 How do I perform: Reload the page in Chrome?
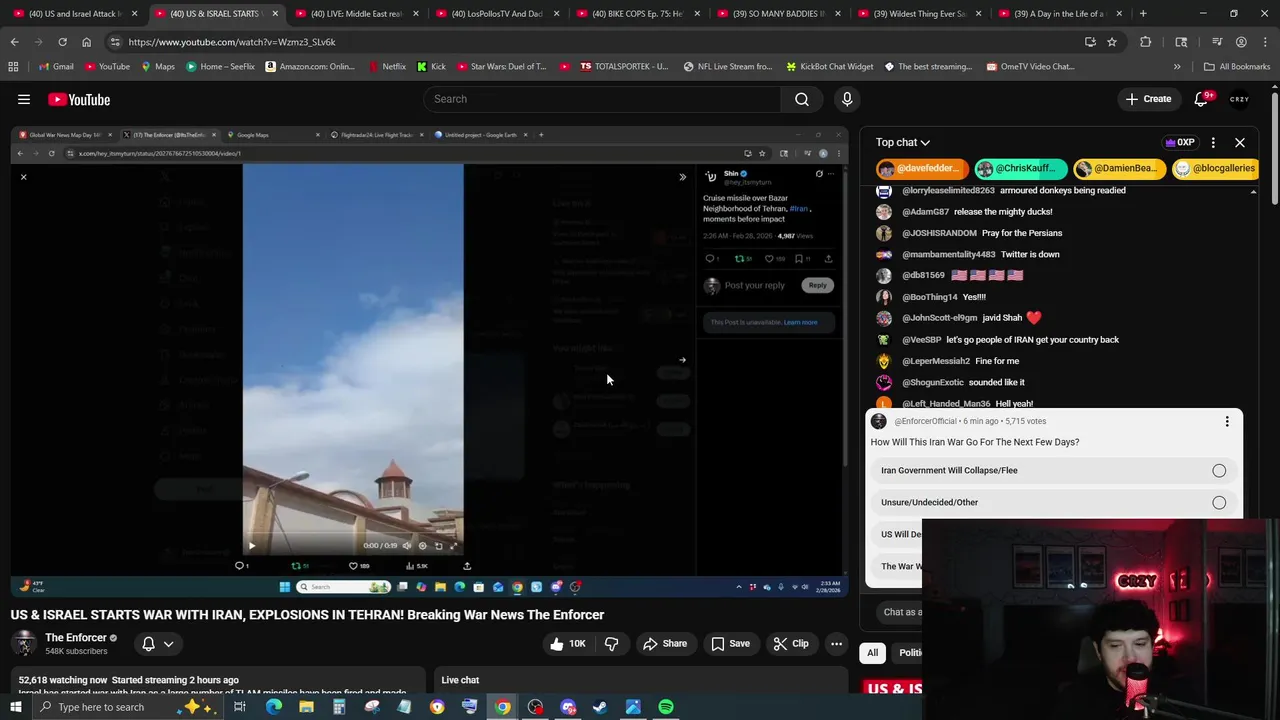point(62,42)
